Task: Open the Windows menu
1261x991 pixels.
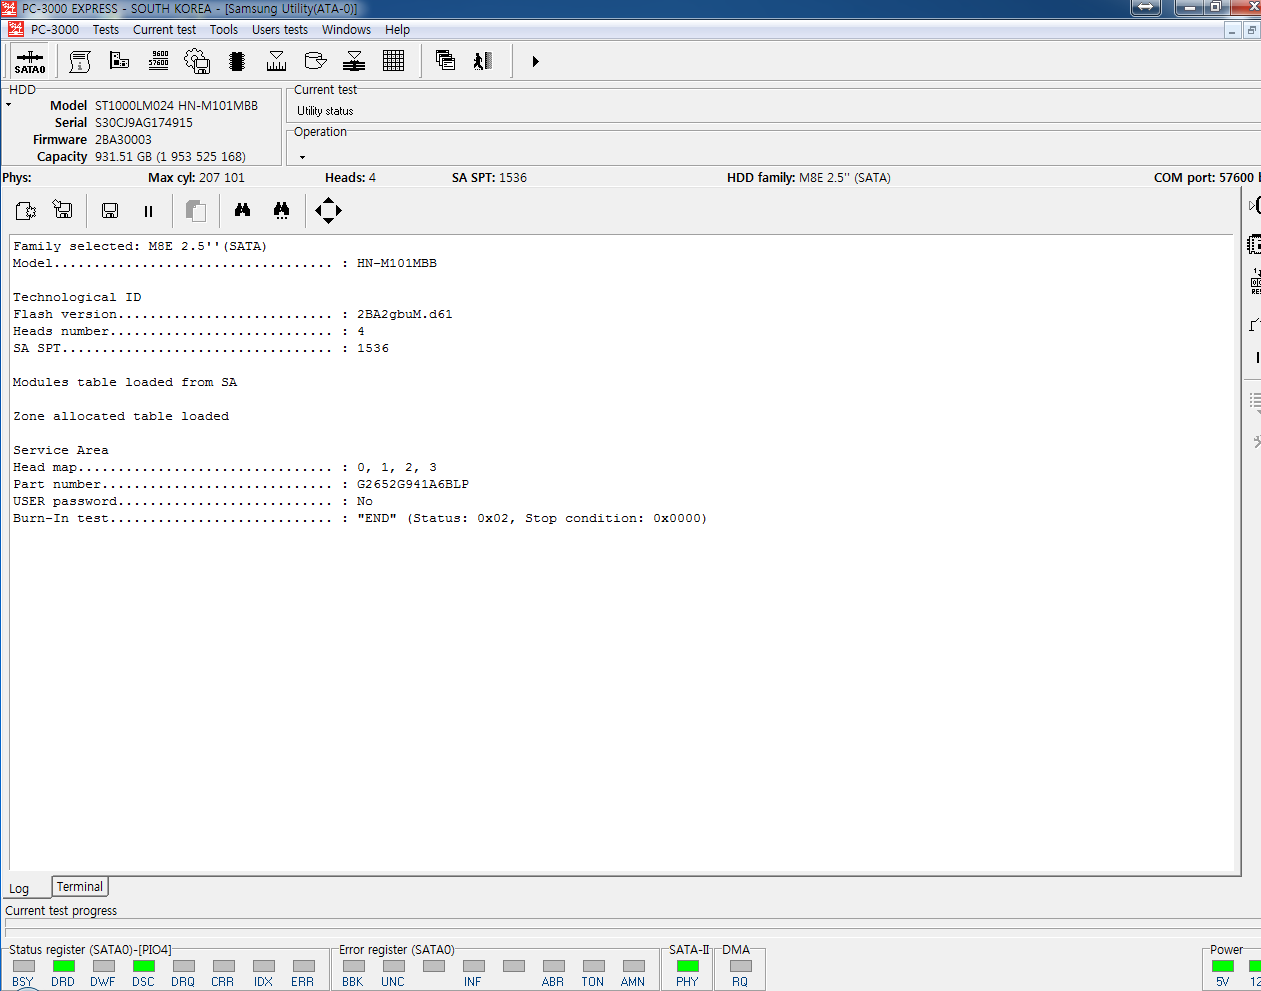Action: [x=346, y=30]
